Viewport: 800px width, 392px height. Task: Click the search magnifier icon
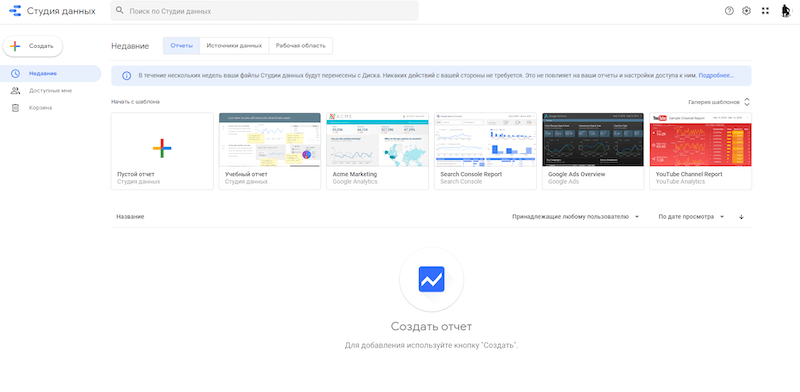pyautogui.click(x=119, y=10)
